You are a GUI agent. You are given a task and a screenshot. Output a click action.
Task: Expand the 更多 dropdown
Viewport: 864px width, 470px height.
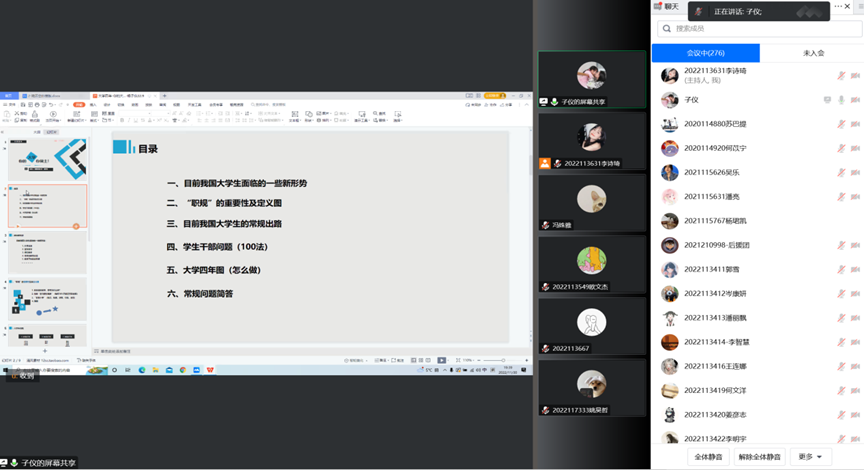click(809, 457)
